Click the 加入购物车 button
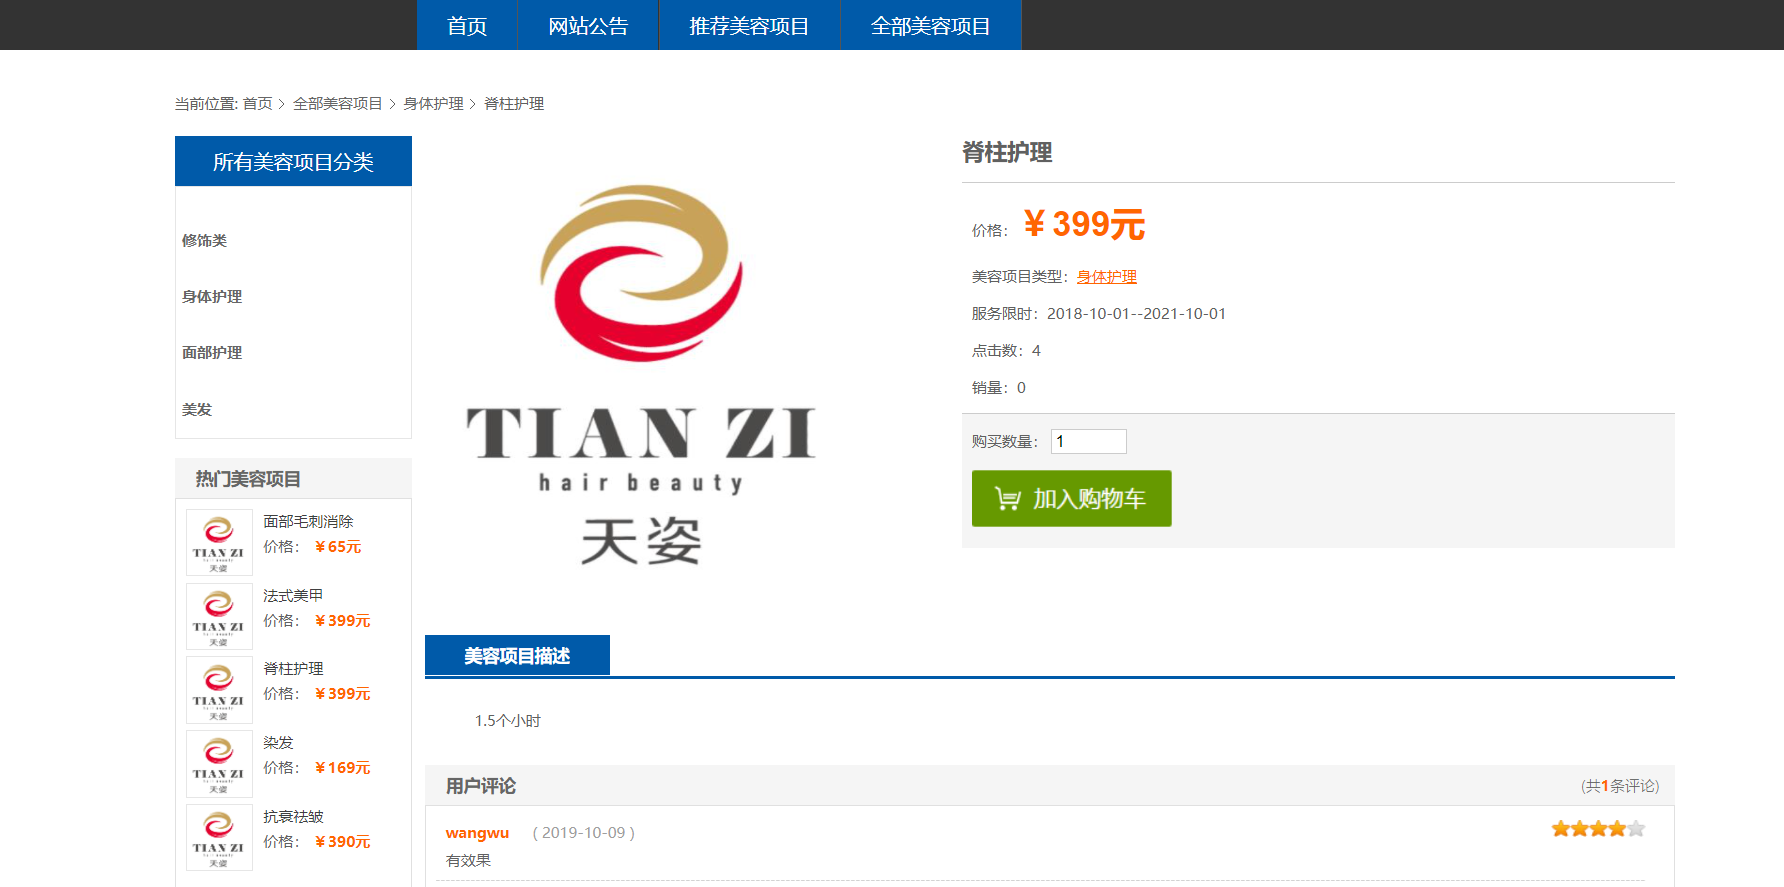The height and width of the screenshot is (887, 1784). 1072,498
